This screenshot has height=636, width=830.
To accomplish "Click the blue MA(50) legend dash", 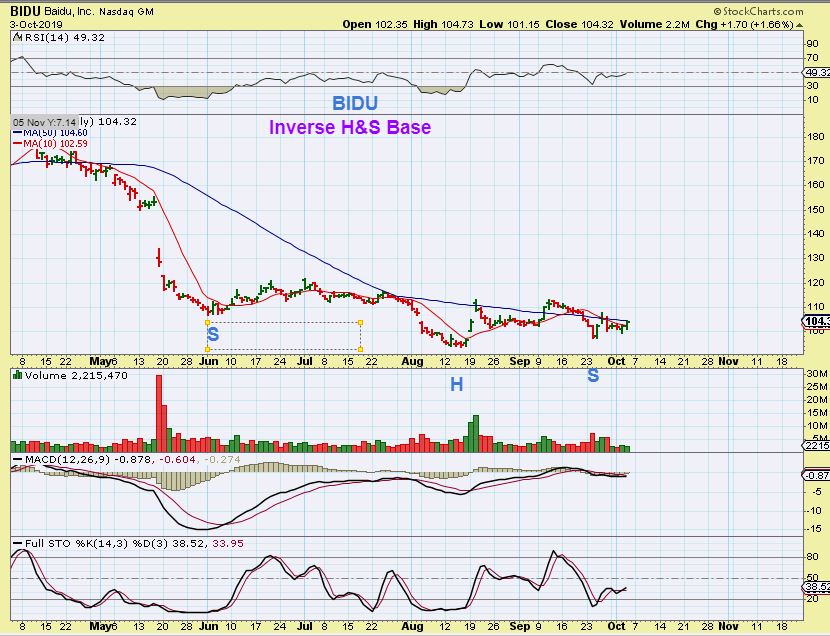I will click(17, 133).
